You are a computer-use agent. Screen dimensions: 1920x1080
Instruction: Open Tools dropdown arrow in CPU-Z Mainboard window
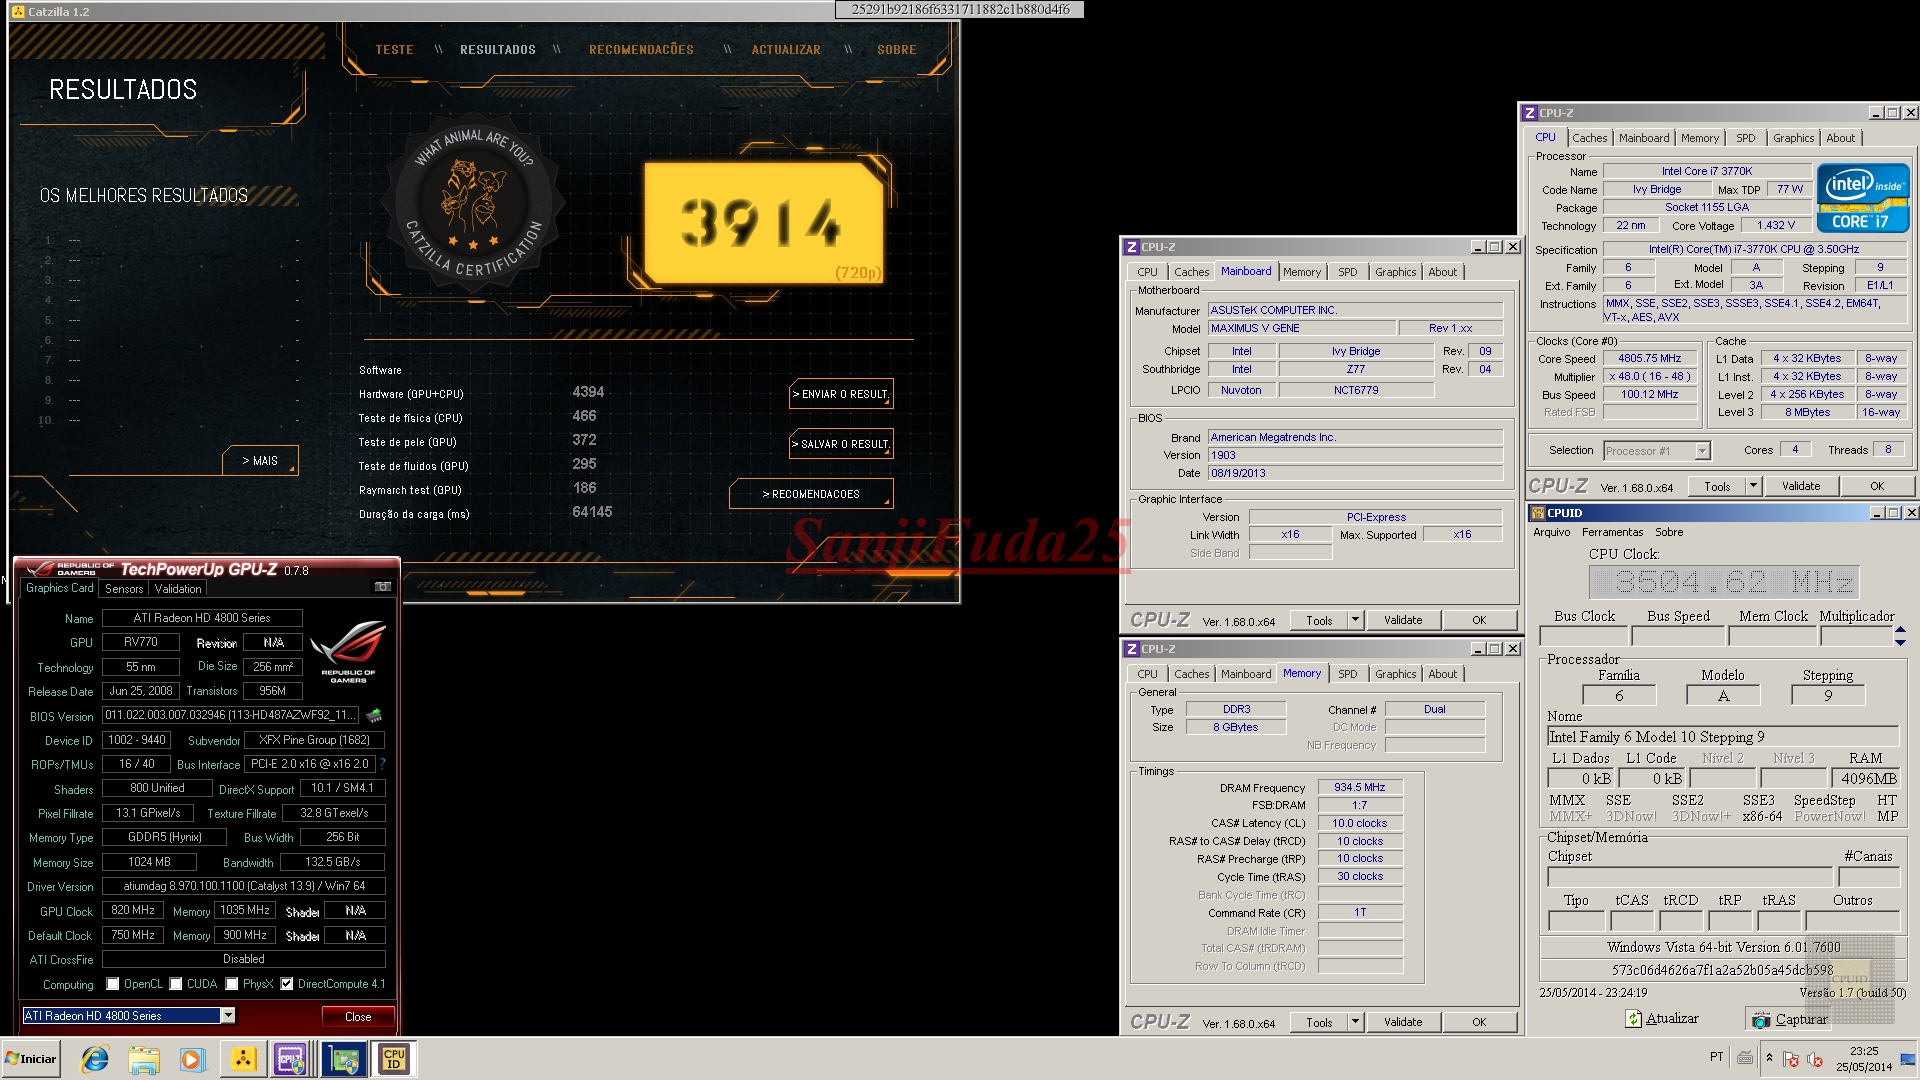(x=1355, y=620)
